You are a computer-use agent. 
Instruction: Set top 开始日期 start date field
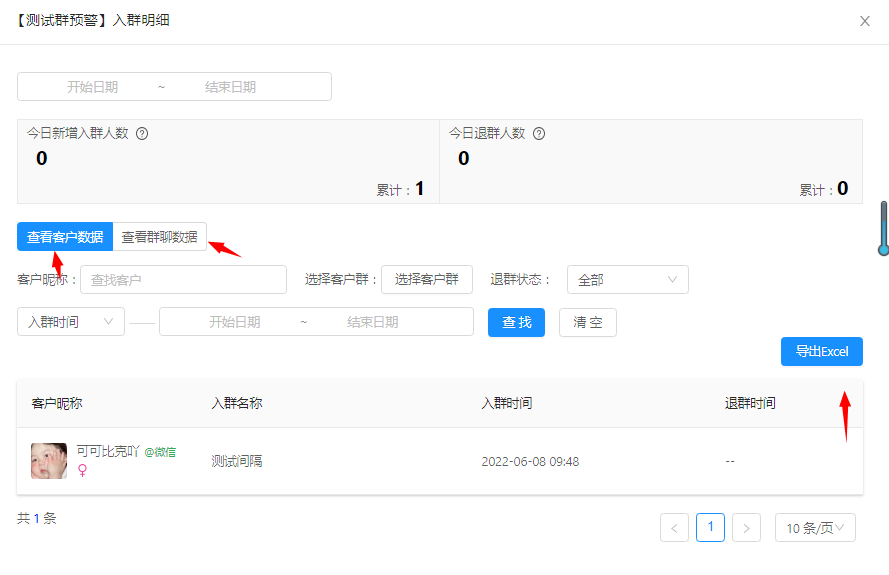(92, 87)
